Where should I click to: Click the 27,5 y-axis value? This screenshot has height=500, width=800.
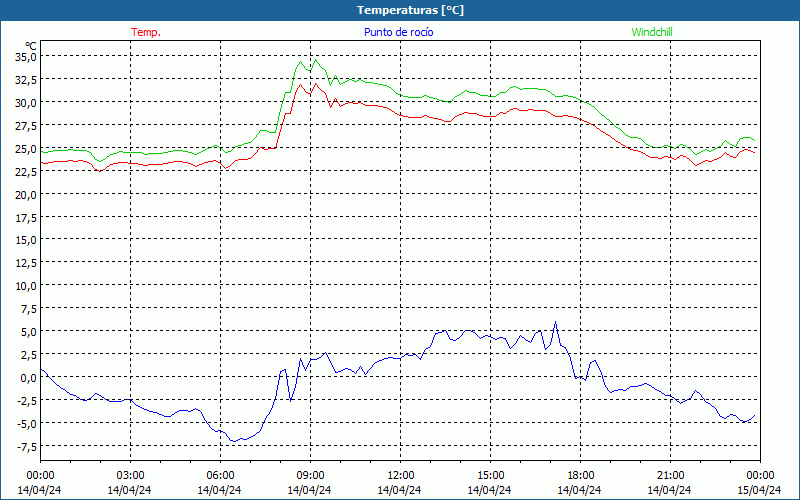coord(26,126)
